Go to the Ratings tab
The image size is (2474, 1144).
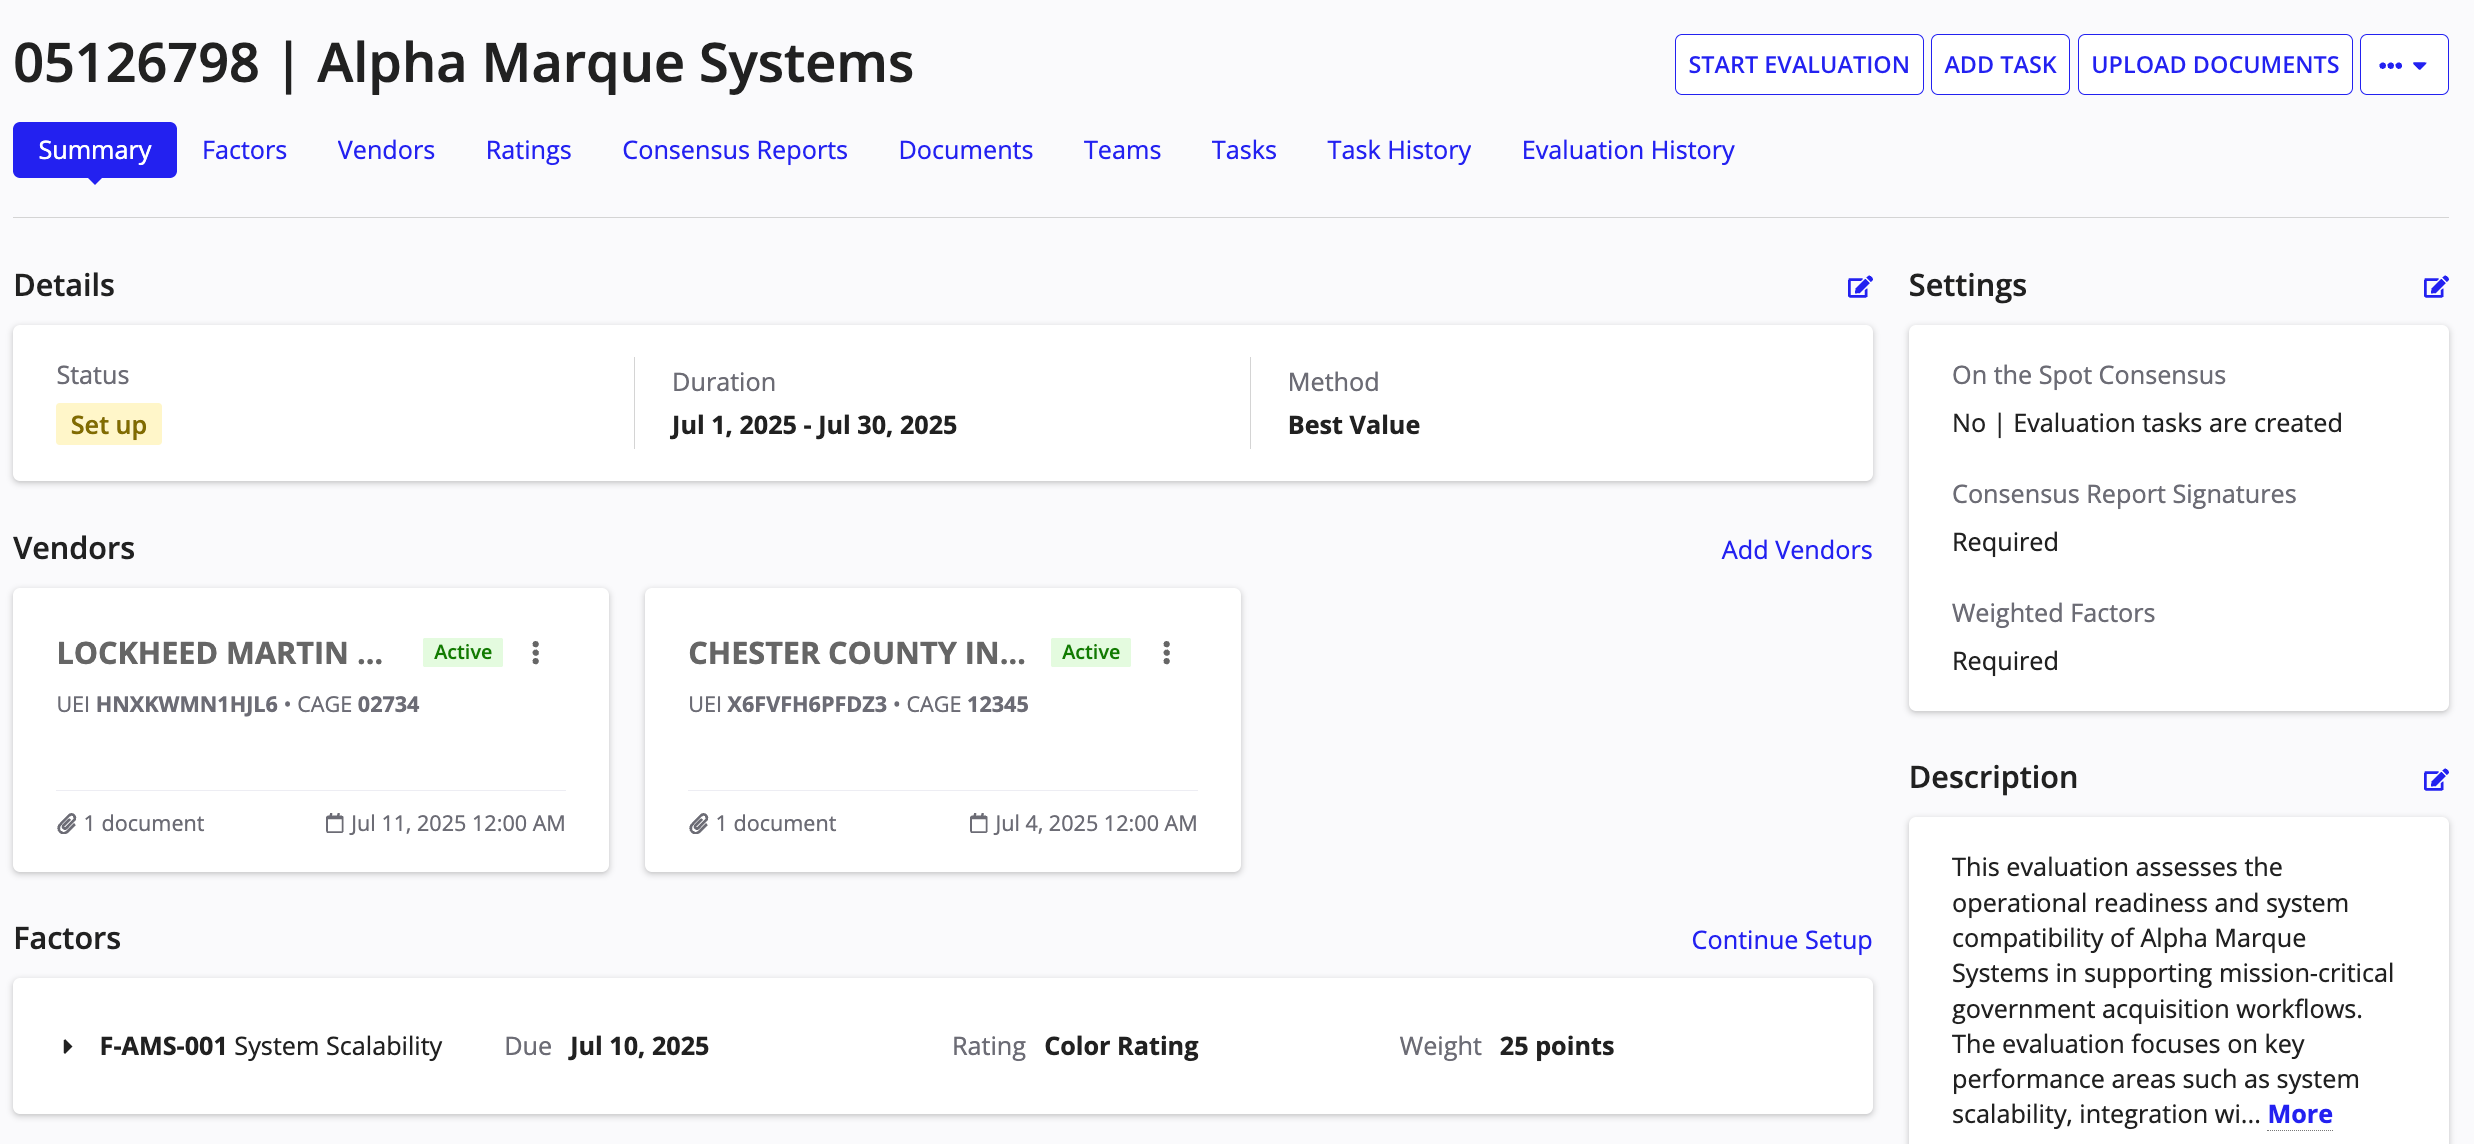tap(528, 150)
